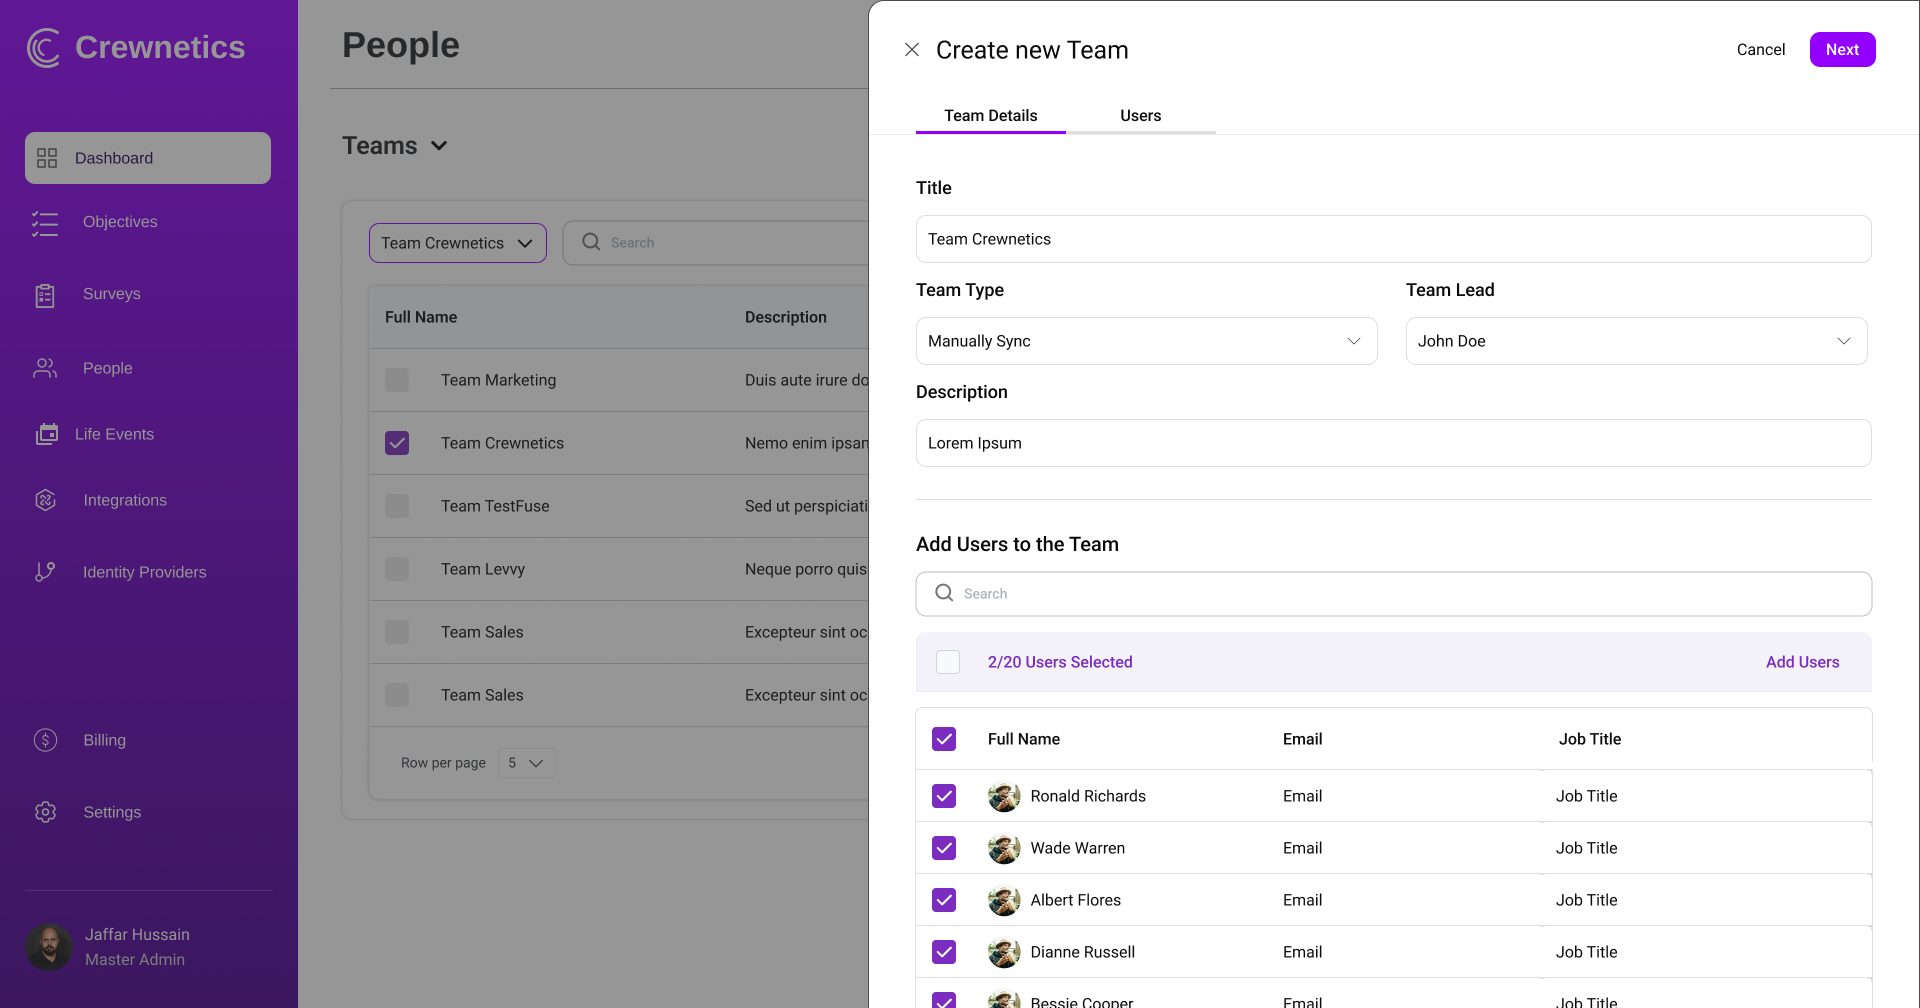The height and width of the screenshot is (1008, 1920).
Task: Uncheck Ronald Richards
Action: pyautogui.click(x=944, y=796)
